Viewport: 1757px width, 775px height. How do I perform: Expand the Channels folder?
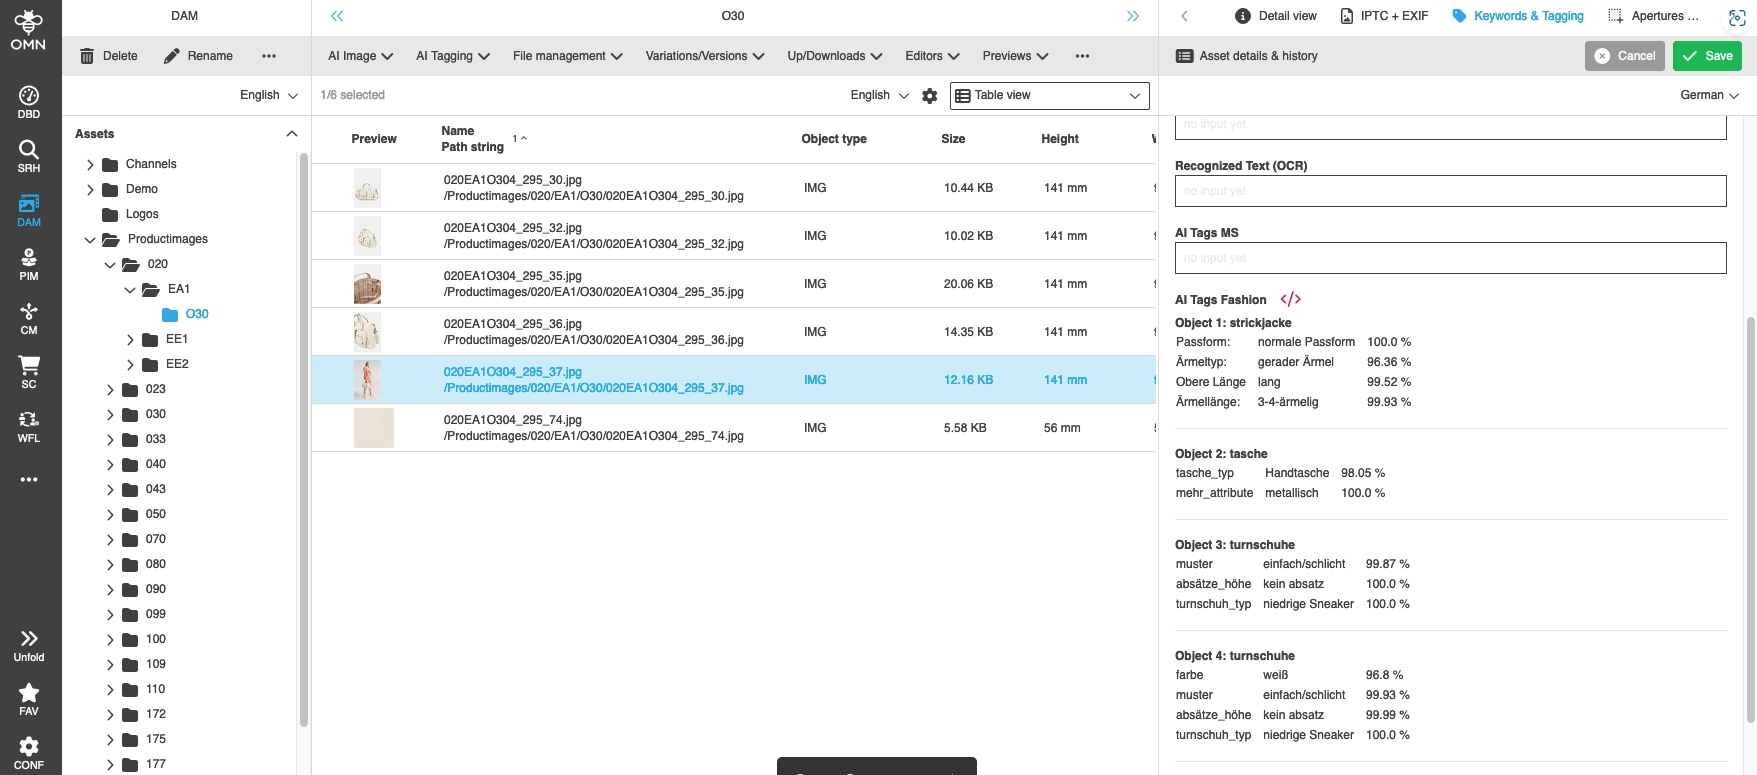pos(91,164)
